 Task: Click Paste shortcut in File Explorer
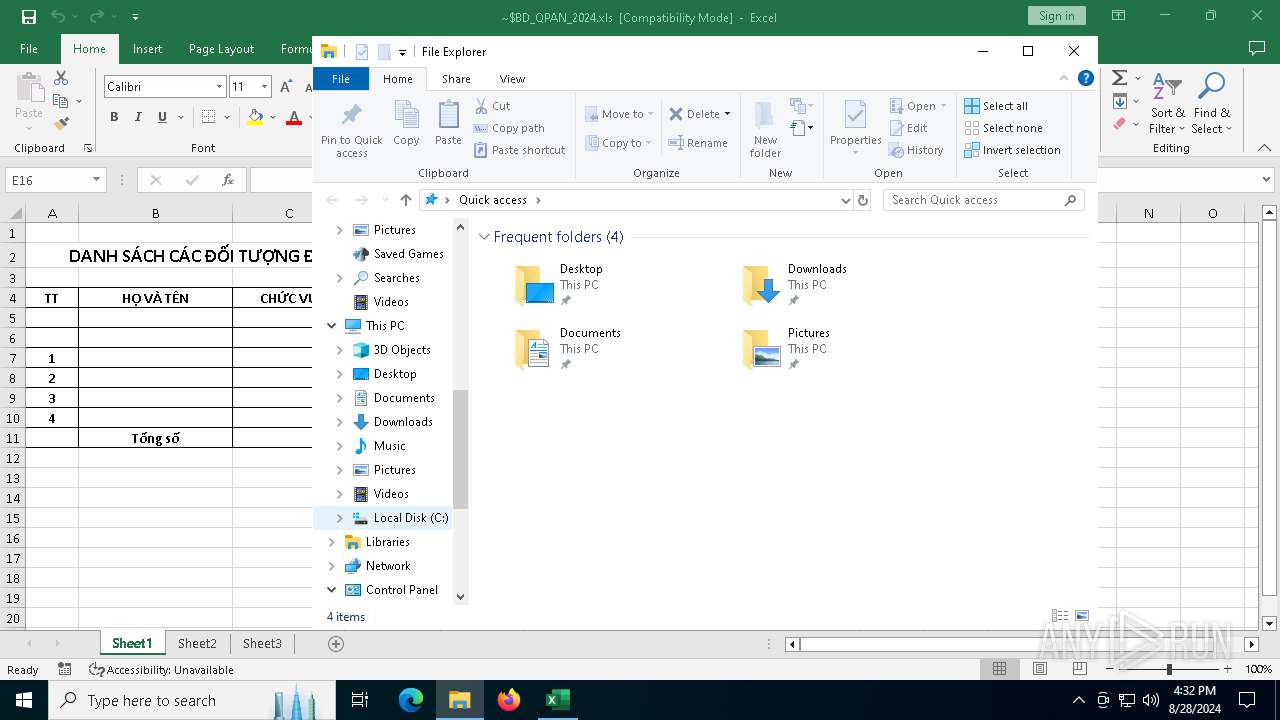pyautogui.click(x=519, y=150)
